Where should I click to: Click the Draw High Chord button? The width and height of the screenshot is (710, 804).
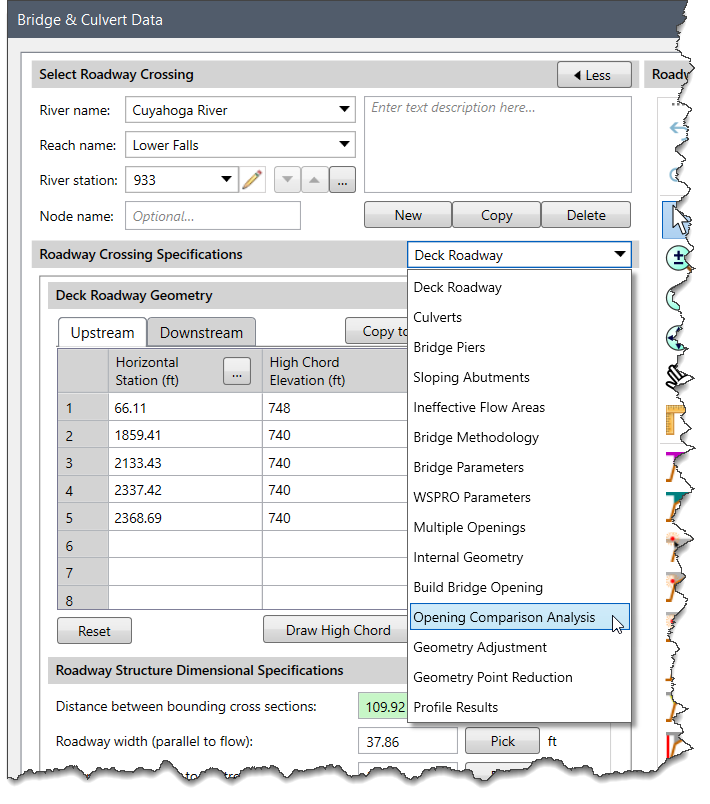pyautogui.click(x=337, y=630)
